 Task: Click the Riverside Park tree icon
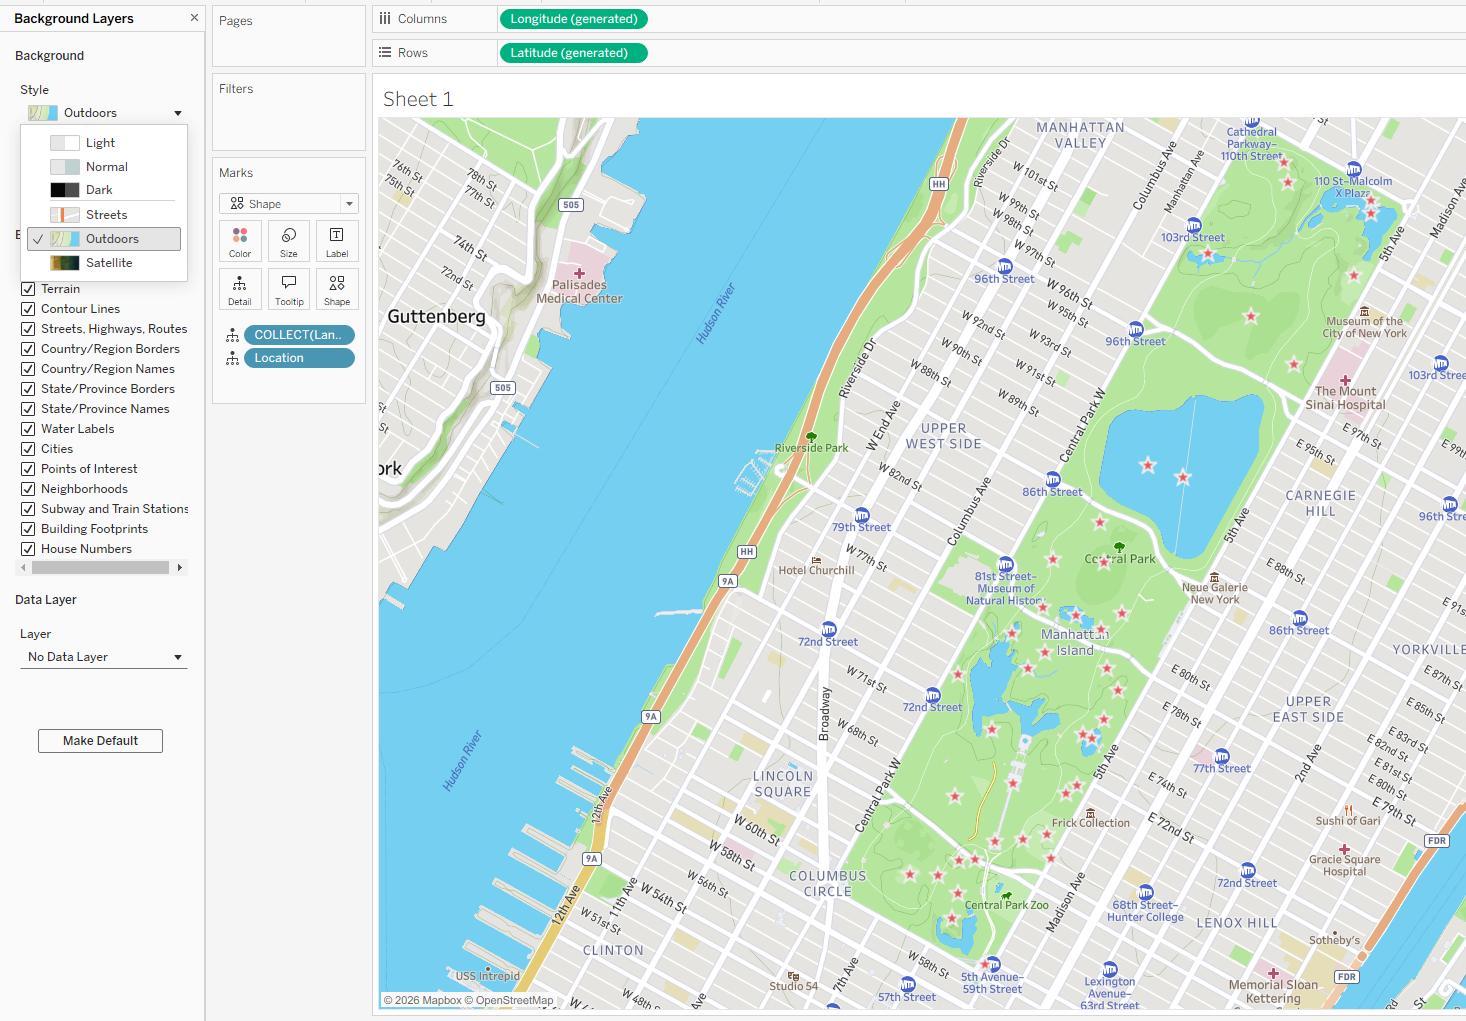click(811, 437)
